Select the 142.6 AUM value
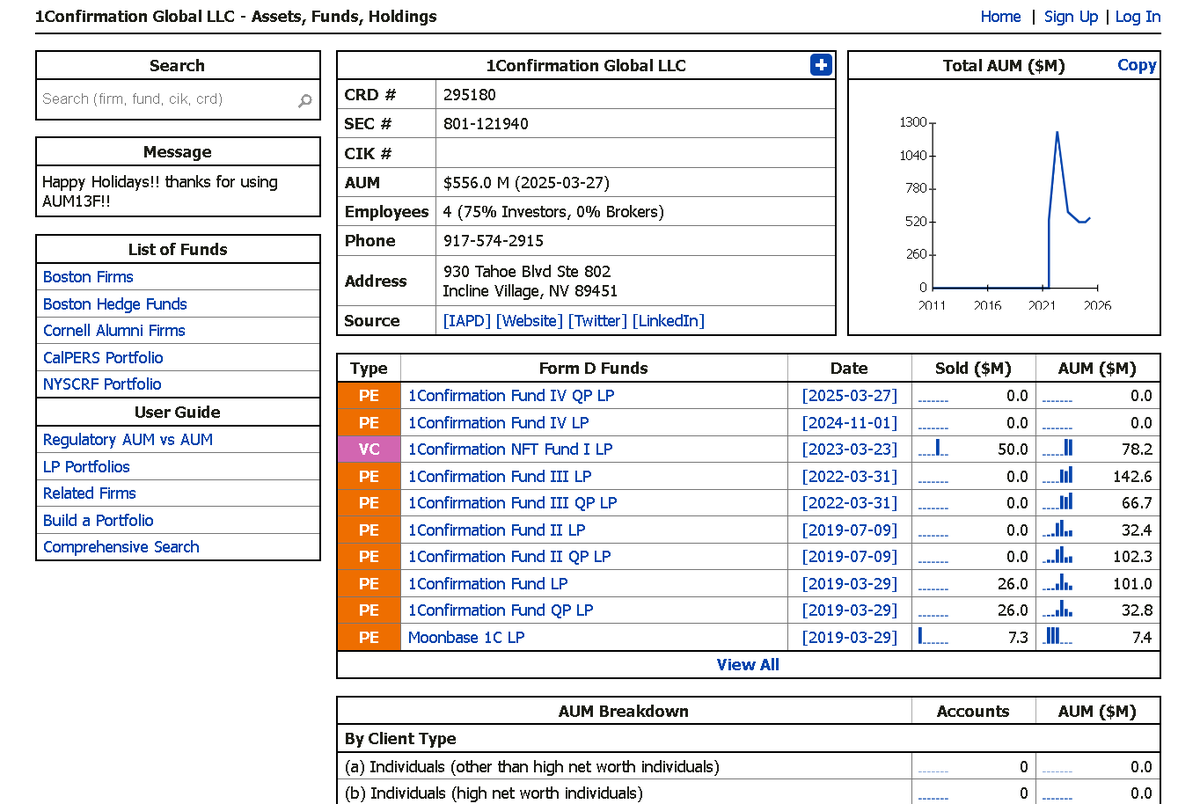 pos(1132,477)
